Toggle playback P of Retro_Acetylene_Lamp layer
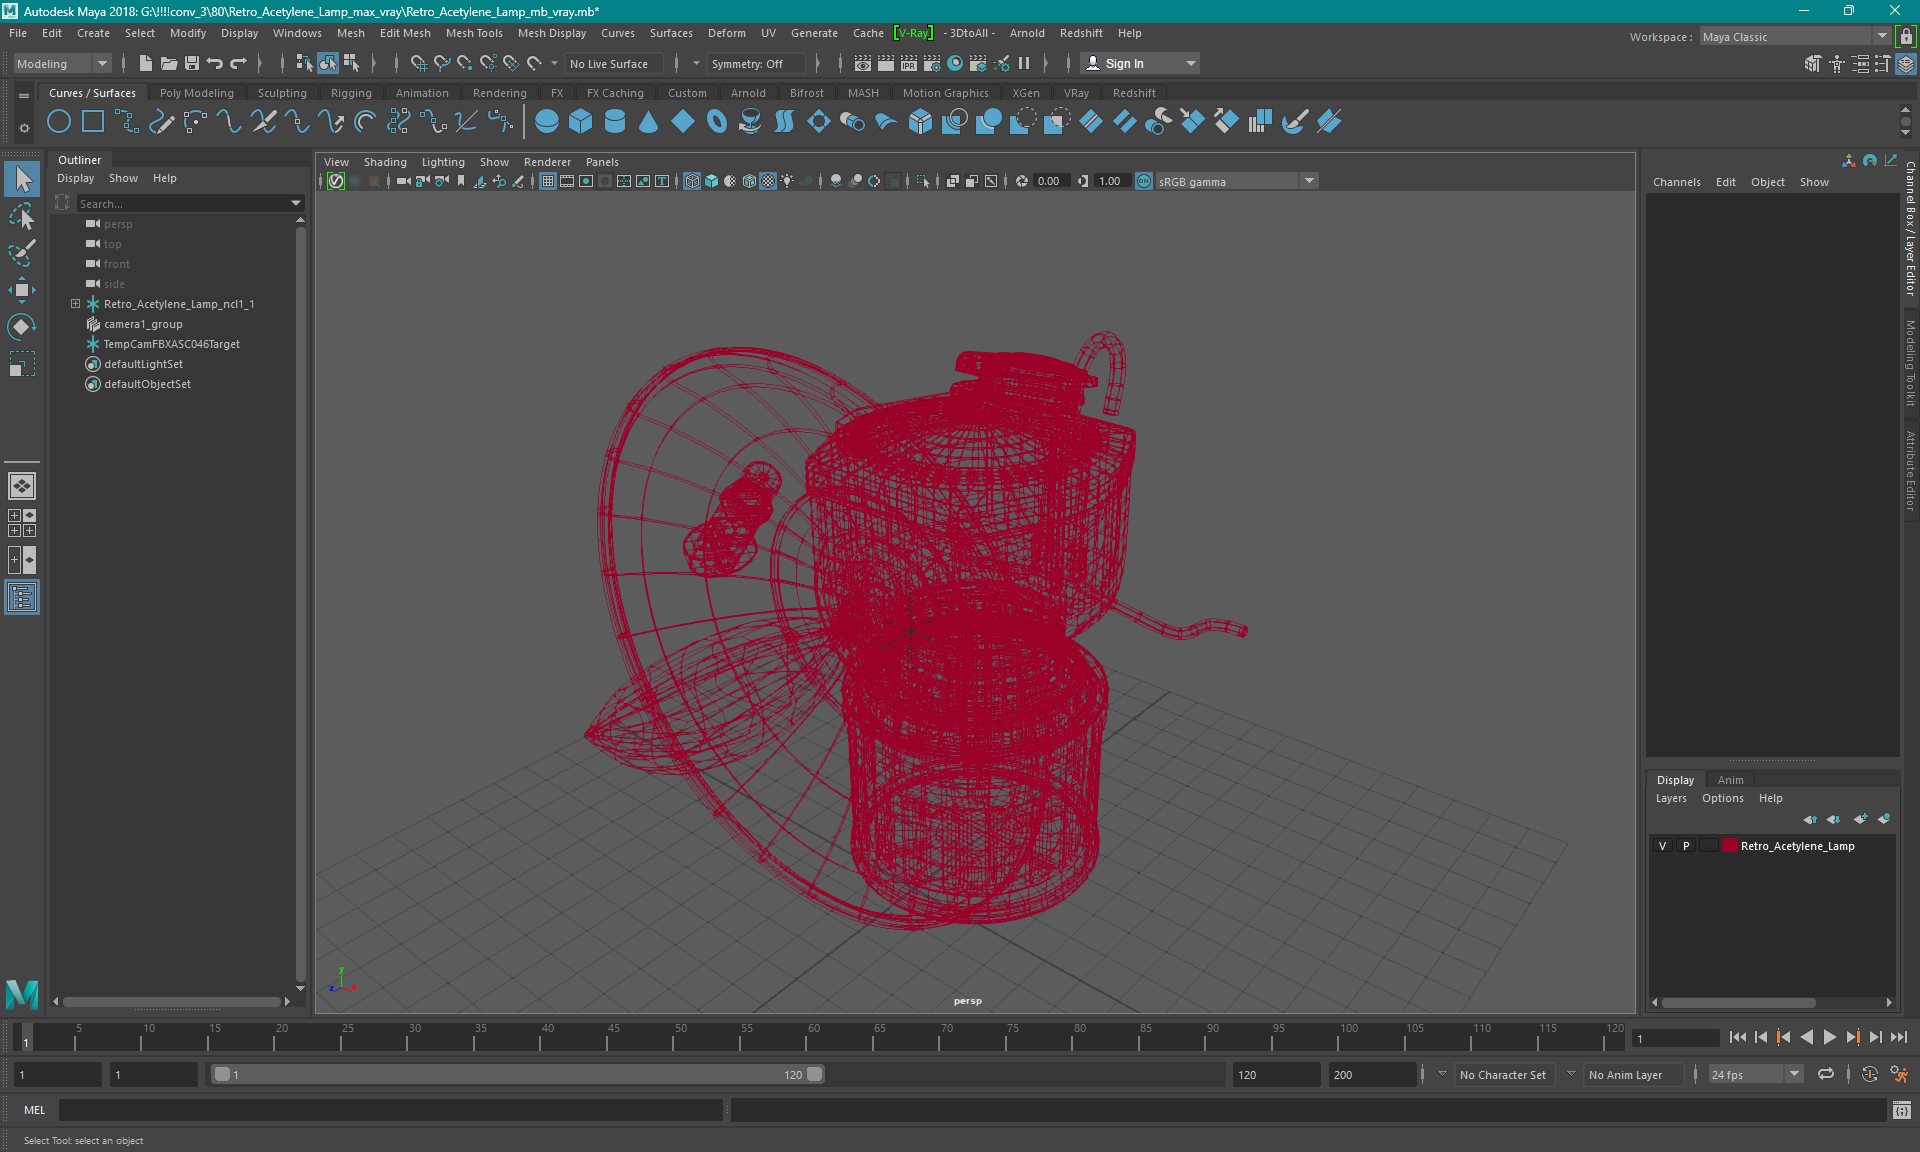The height and width of the screenshot is (1152, 1920). [1686, 846]
